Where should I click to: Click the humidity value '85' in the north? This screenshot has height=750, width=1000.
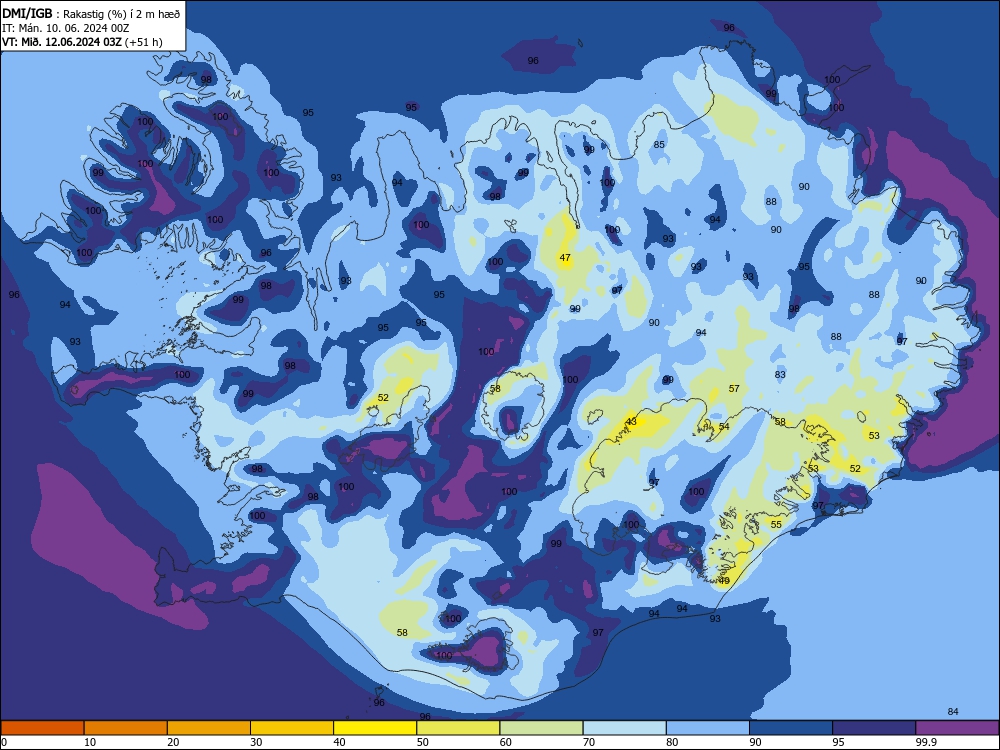tap(659, 144)
